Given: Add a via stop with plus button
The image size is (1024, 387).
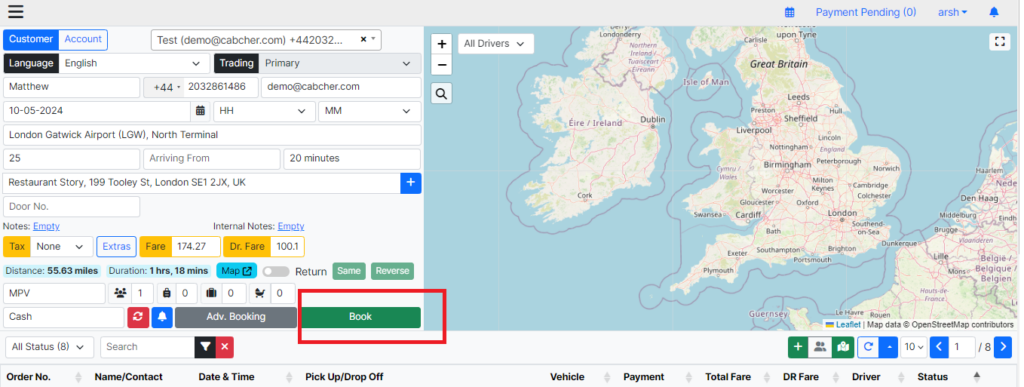Looking at the screenshot, I should 410,183.
